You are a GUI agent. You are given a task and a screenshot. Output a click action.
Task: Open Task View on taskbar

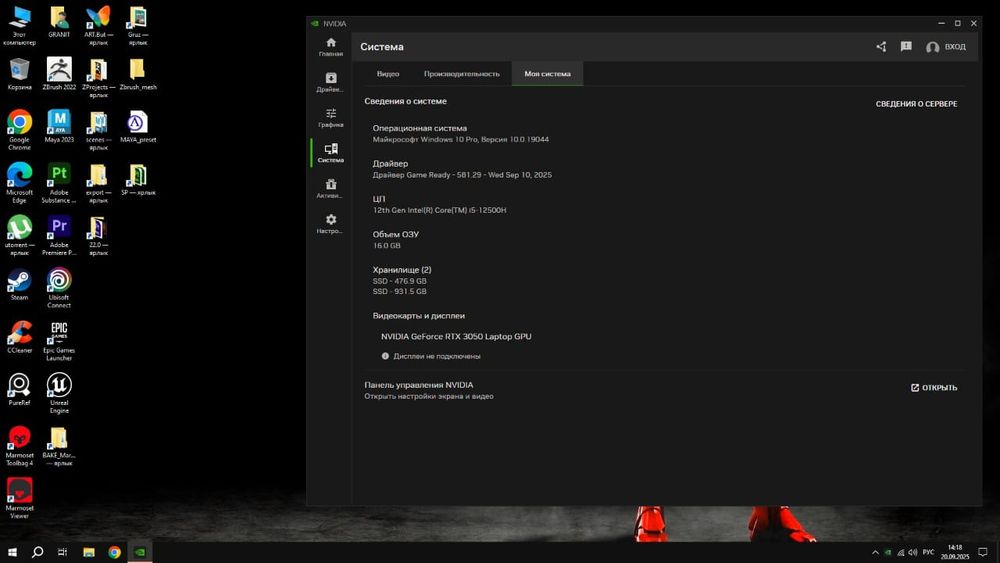tap(62, 552)
